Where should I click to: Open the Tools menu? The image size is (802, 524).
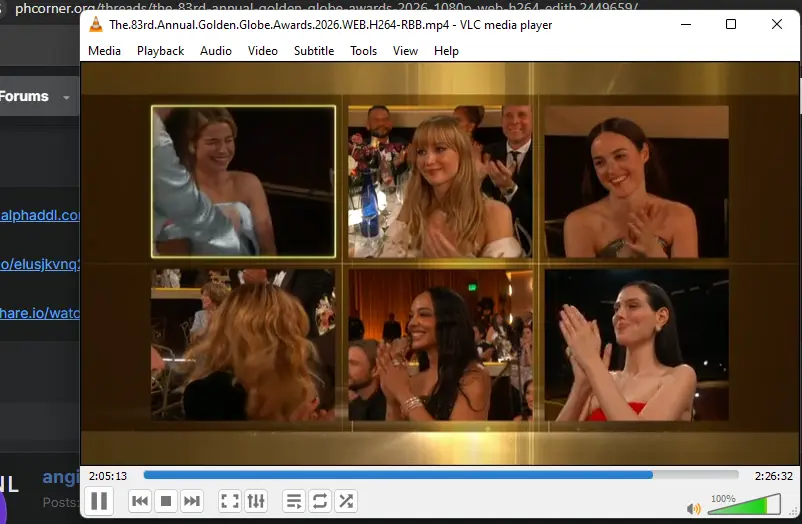pyautogui.click(x=364, y=51)
